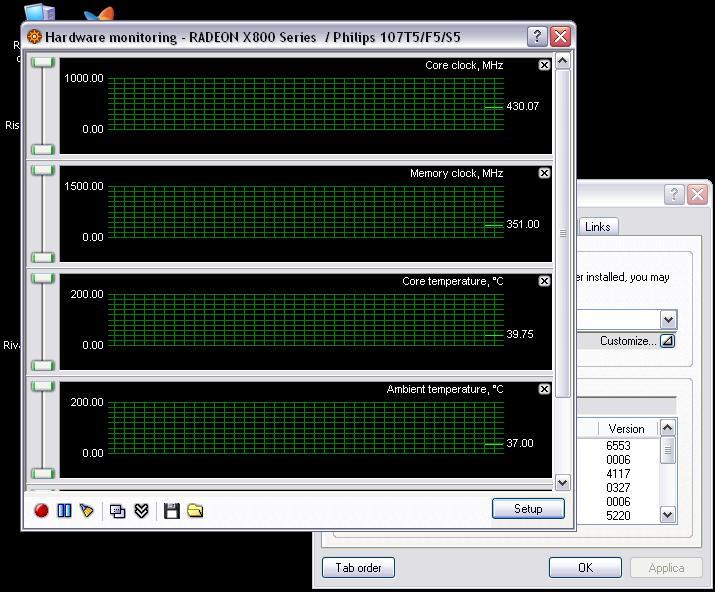Confirm with OK in the background window
715x592 pixels.
click(585, 568)
